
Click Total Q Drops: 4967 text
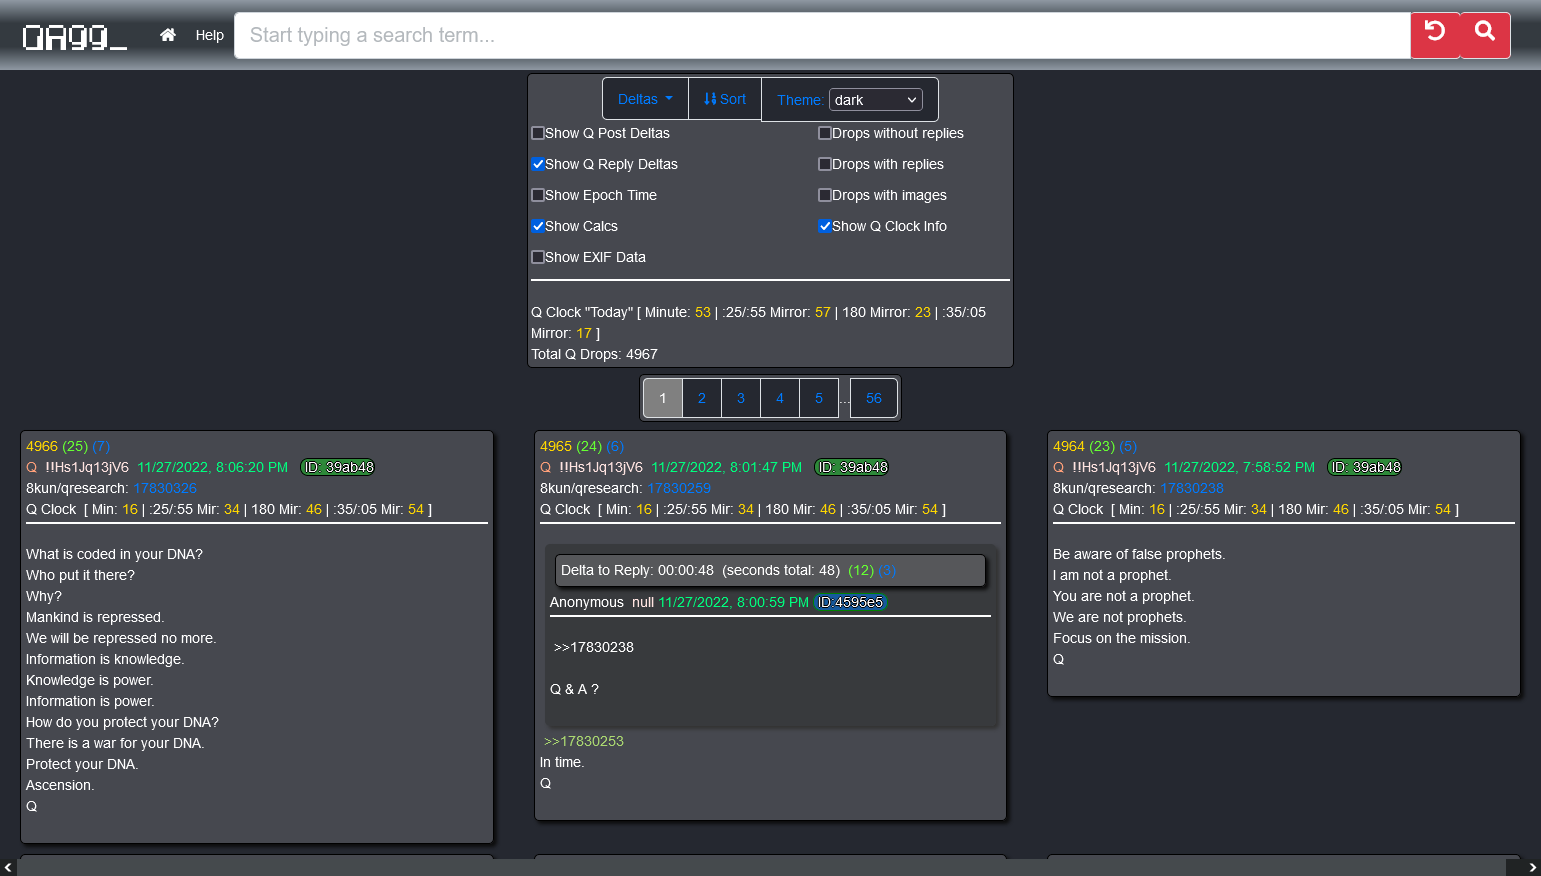(594, 354)
